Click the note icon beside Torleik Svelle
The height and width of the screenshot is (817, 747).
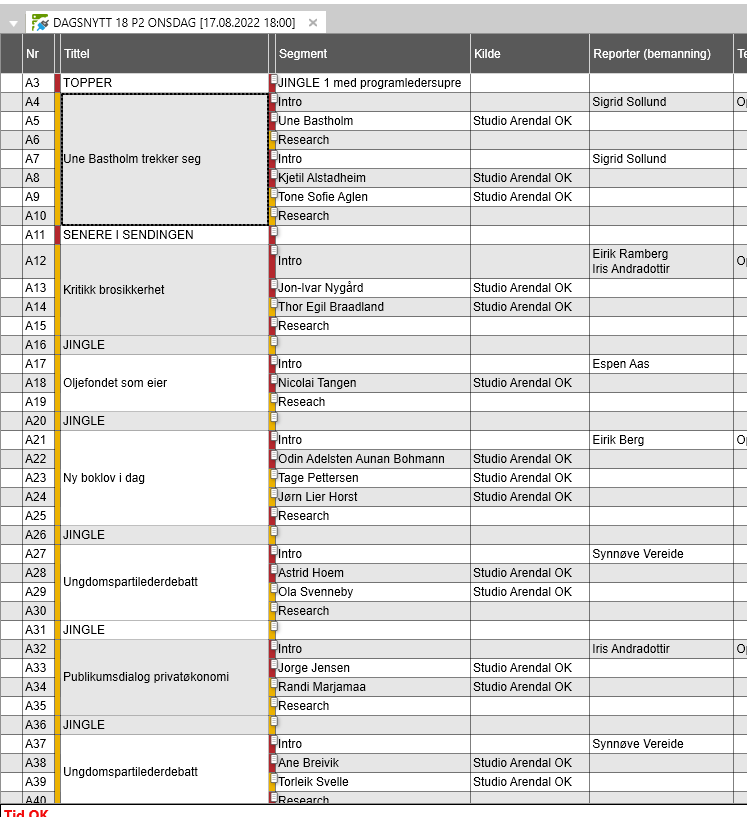[273, 778]
